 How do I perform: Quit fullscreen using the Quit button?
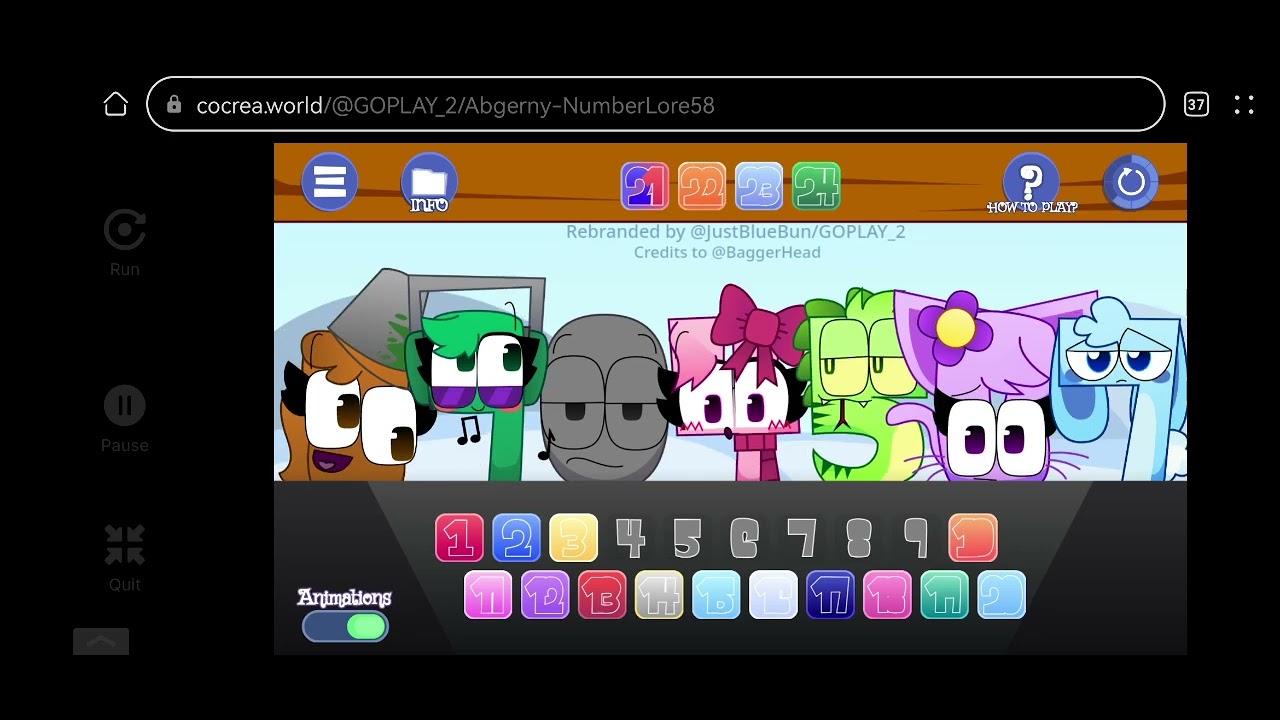[125, 559]
